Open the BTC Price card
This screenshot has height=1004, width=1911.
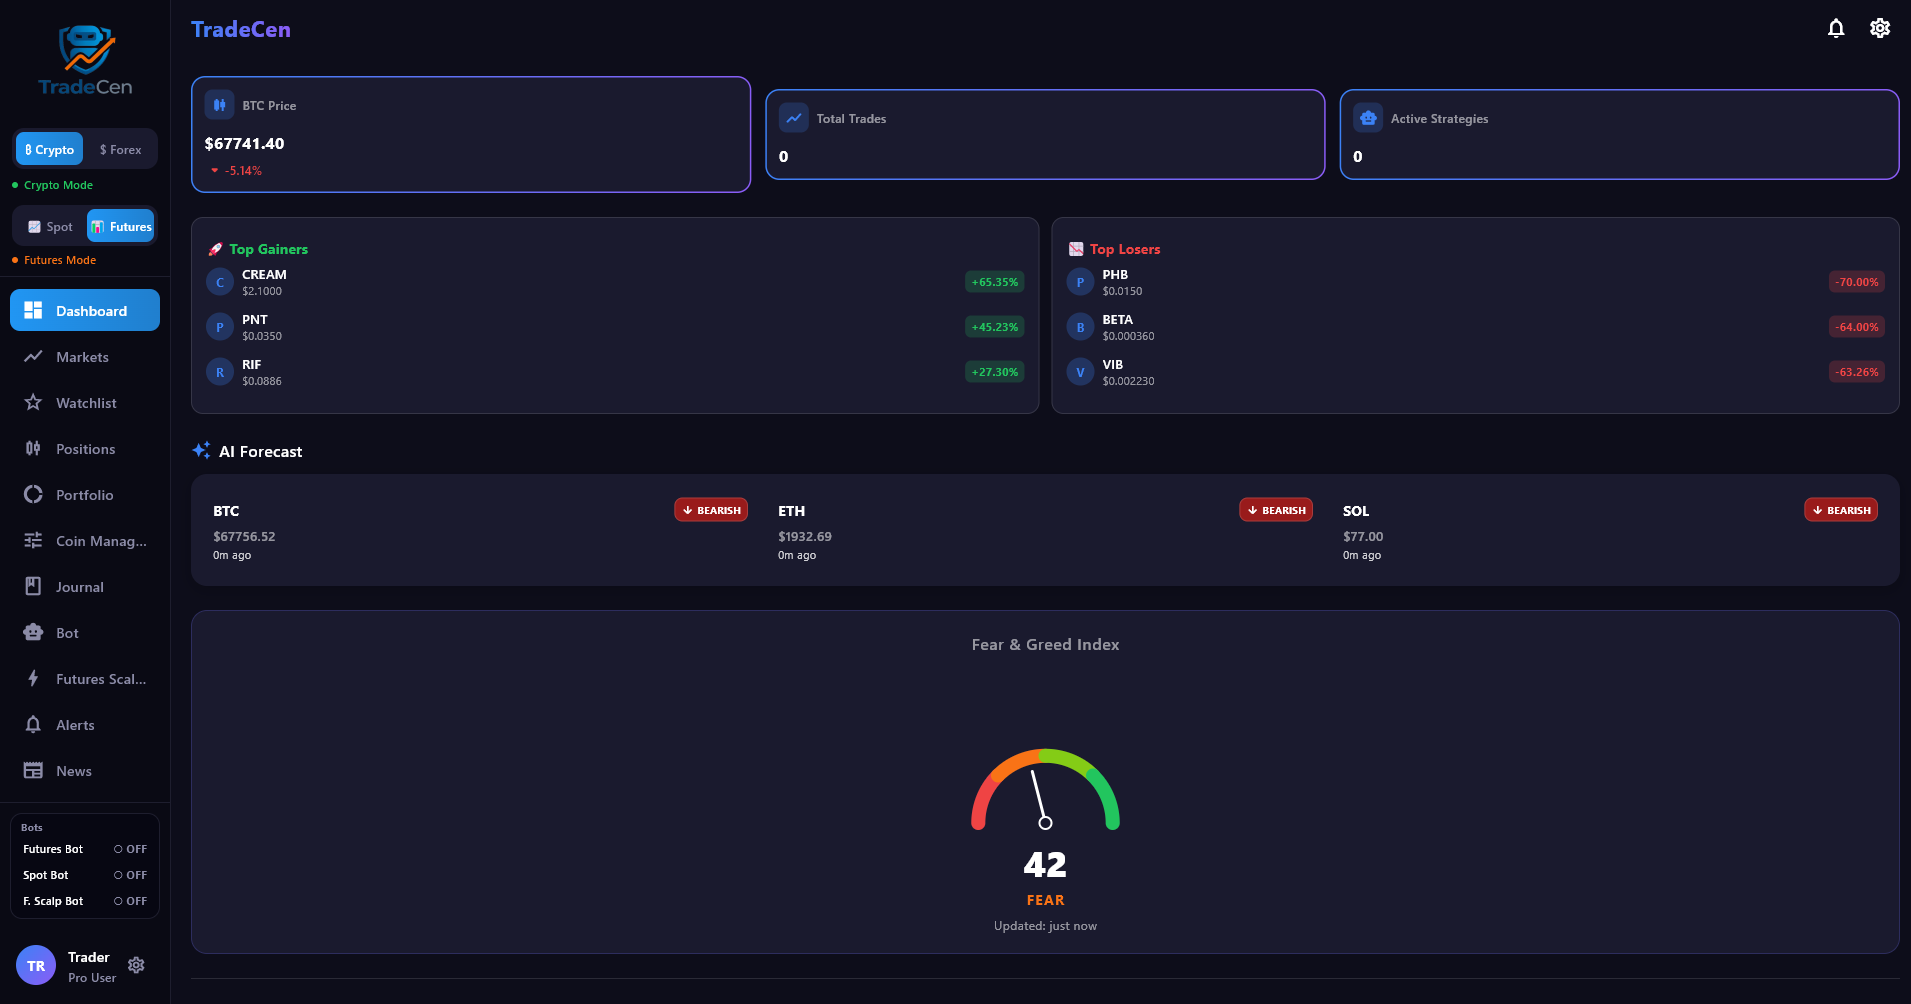coord(471,134)
